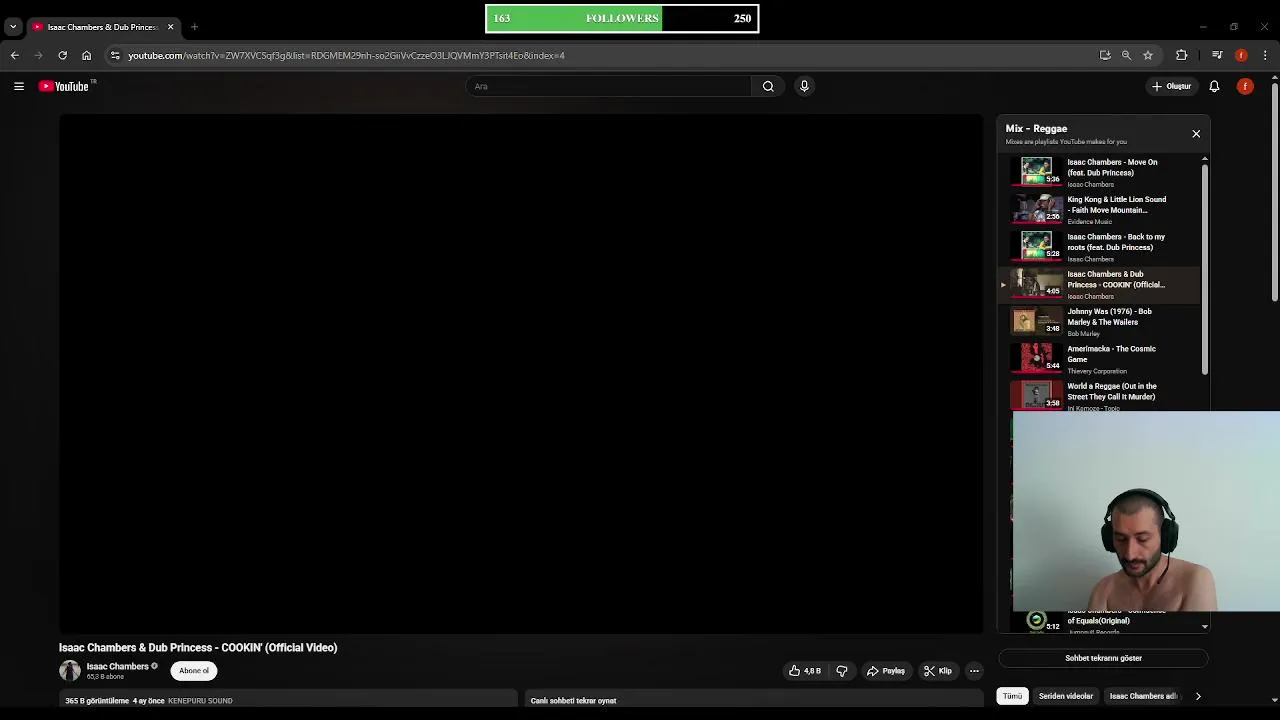The height and width of the screenshot is (720, 1280).
Task: Open the YouTube account avatar menu
Action: (1245, 86)
